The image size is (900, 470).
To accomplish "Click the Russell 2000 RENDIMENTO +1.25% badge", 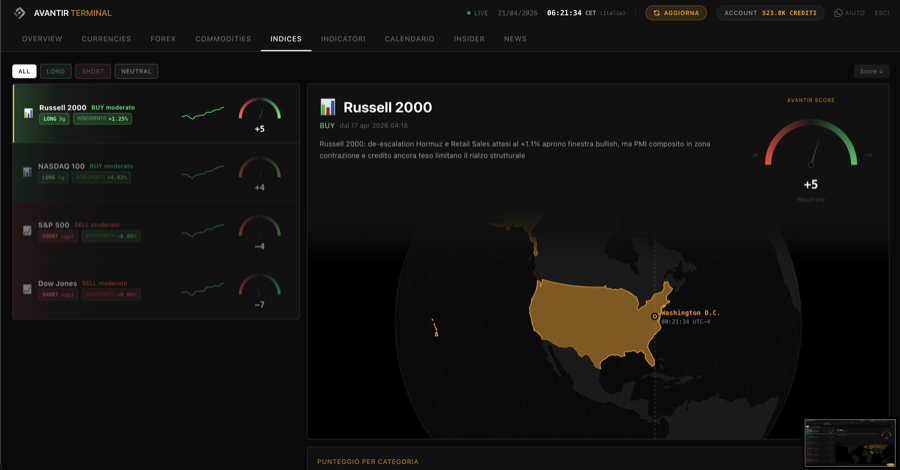I will 102,119.
